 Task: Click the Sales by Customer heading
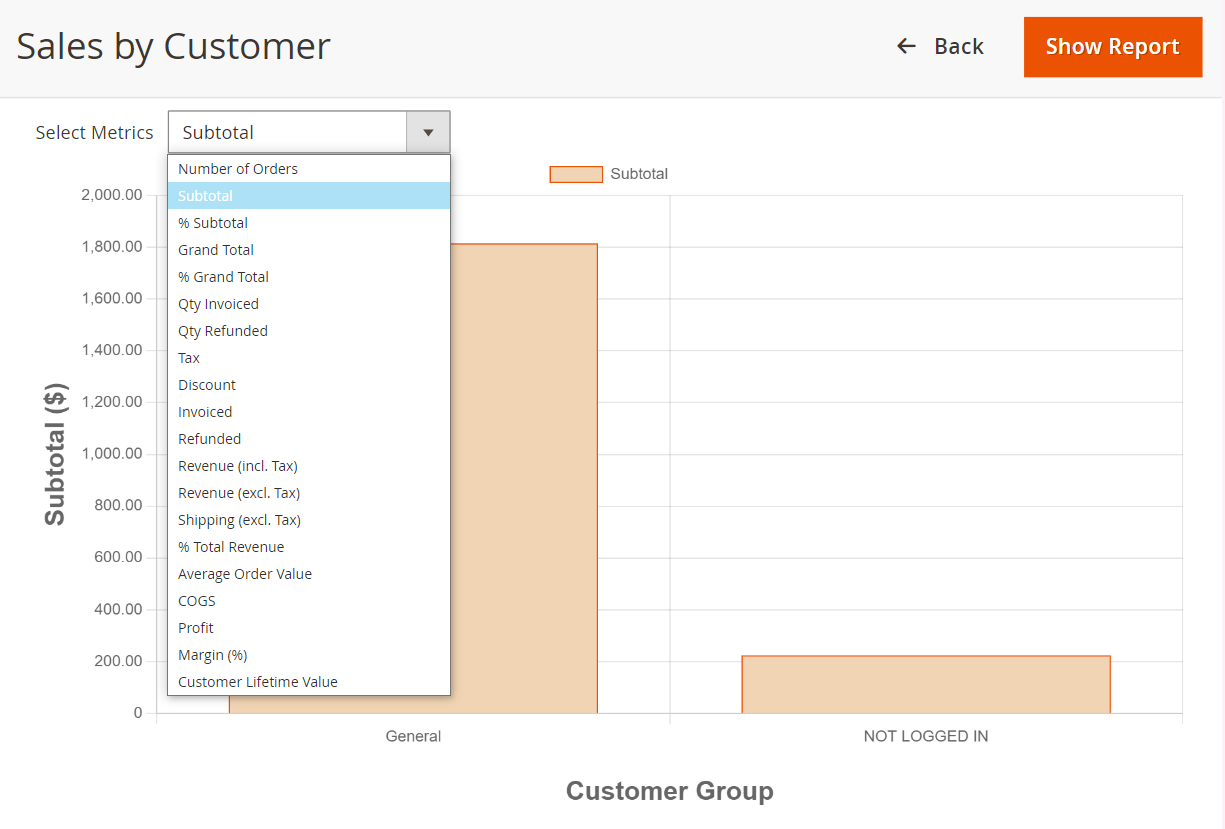[x=173, y=46]
